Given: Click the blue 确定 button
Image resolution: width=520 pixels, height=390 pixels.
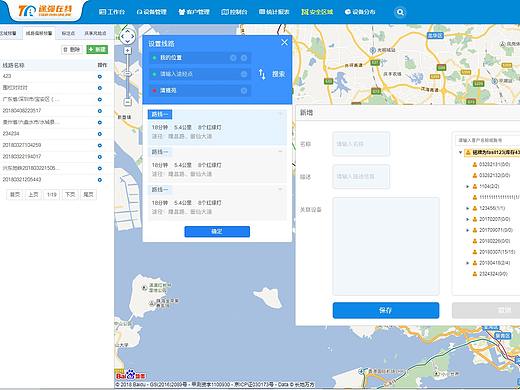Looking at the screenshot, I should coord(217,231).
